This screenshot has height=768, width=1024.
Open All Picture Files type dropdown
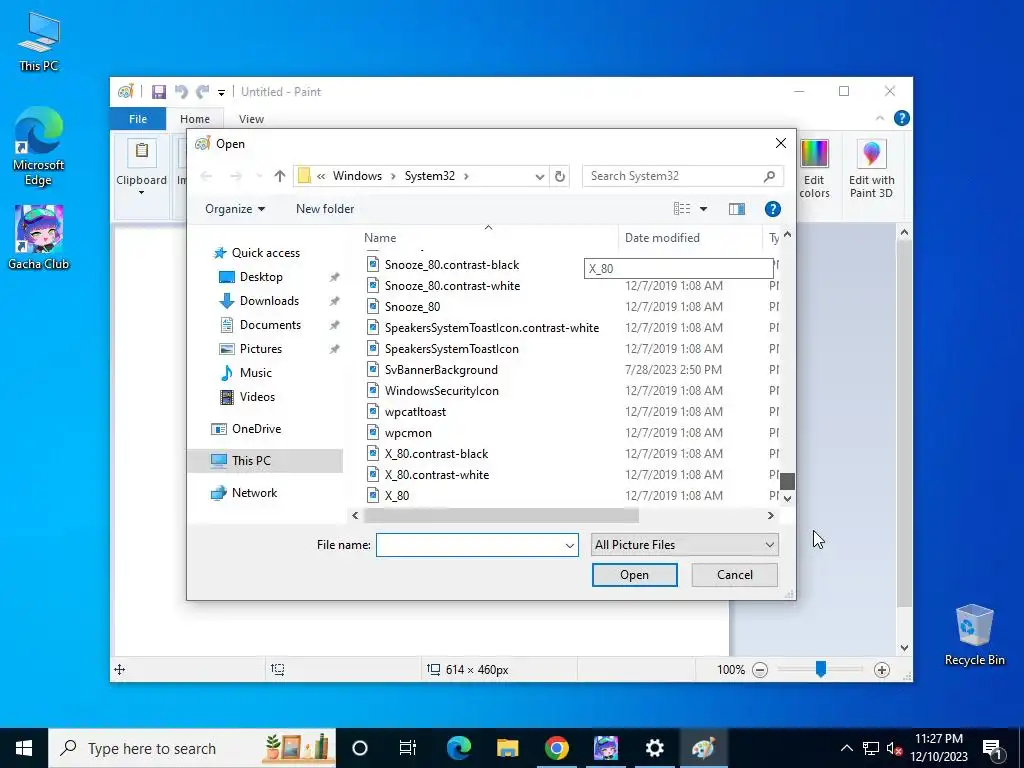[684, 545]
